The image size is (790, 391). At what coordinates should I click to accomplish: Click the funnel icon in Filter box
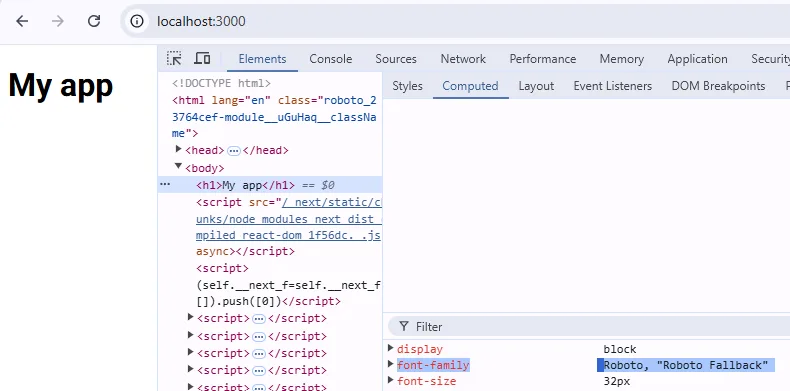tap(404, 327)
